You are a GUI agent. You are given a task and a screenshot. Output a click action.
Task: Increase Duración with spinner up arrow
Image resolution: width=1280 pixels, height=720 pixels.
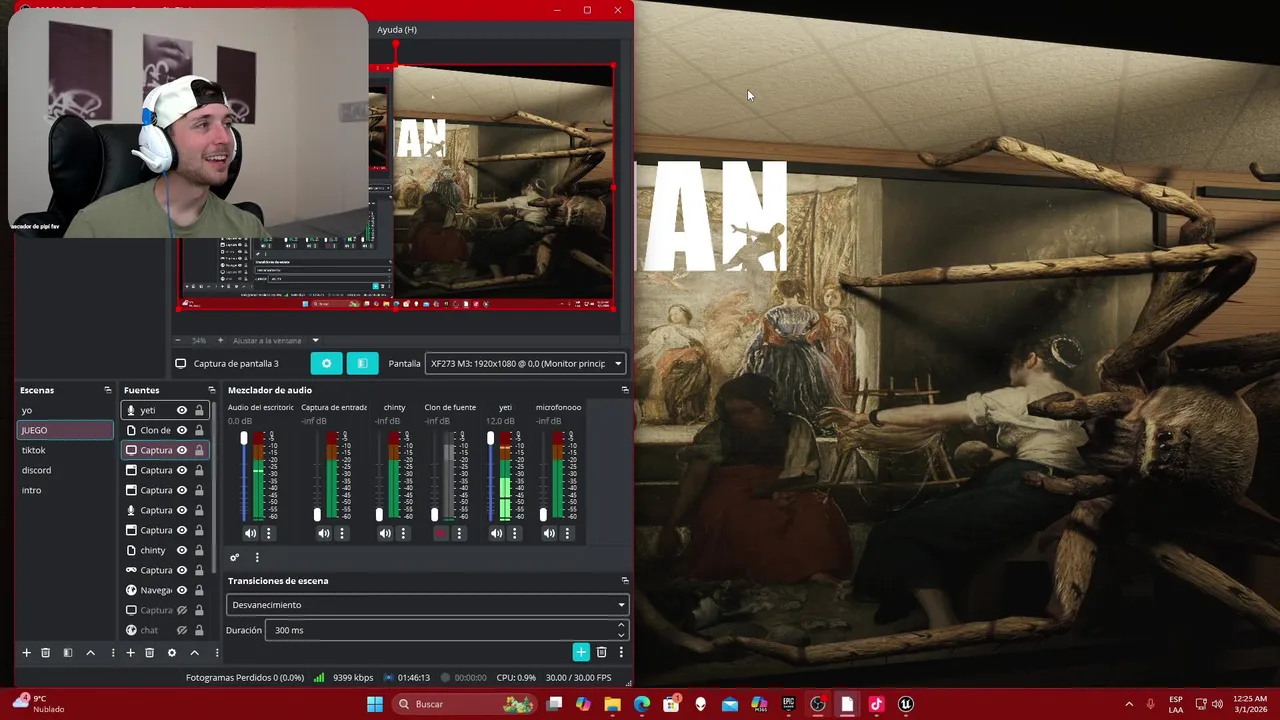621,625
